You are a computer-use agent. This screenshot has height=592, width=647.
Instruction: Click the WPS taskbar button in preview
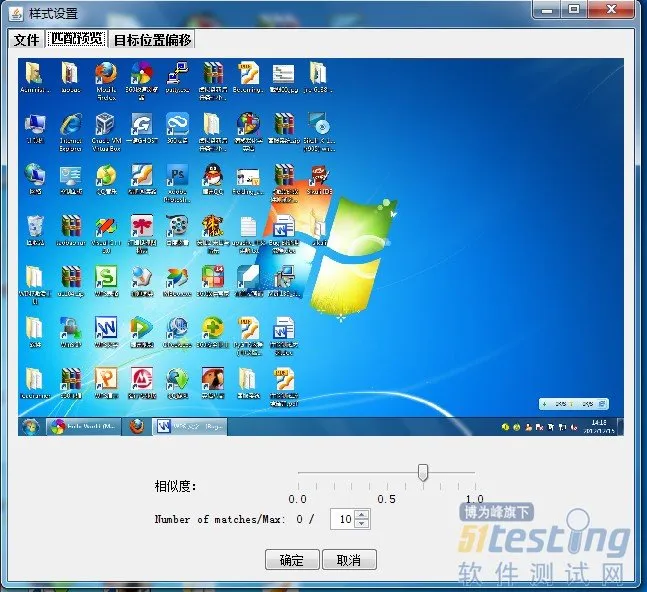coord(189,427)
